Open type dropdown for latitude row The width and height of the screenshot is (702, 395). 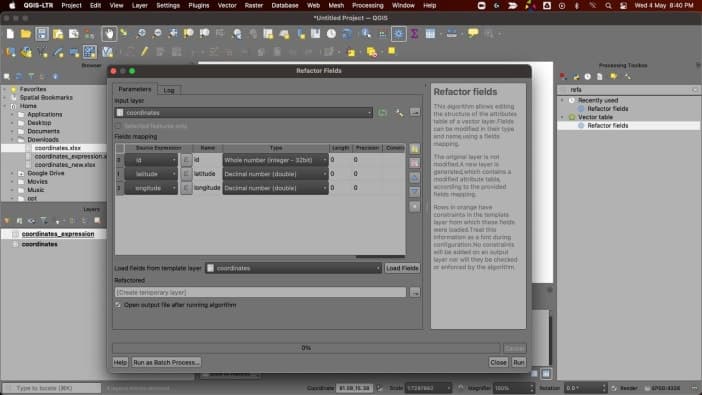coord(275,174)
